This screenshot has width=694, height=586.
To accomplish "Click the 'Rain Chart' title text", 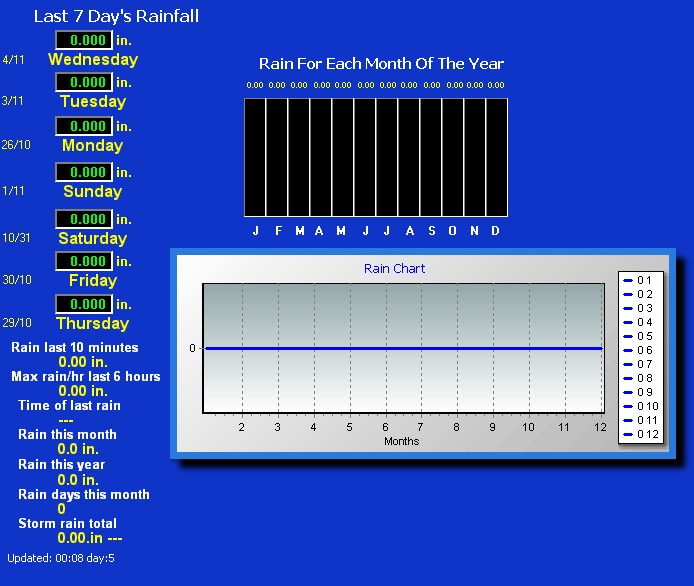I will tap(394, 268).
